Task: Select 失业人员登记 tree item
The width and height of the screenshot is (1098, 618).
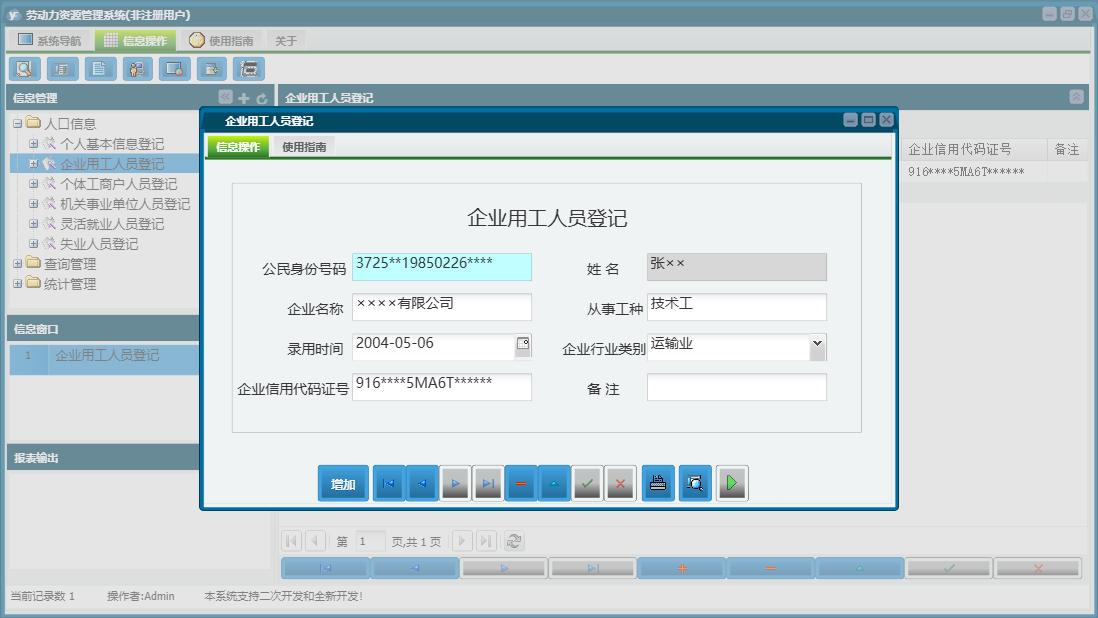Action: coord(99,244)
